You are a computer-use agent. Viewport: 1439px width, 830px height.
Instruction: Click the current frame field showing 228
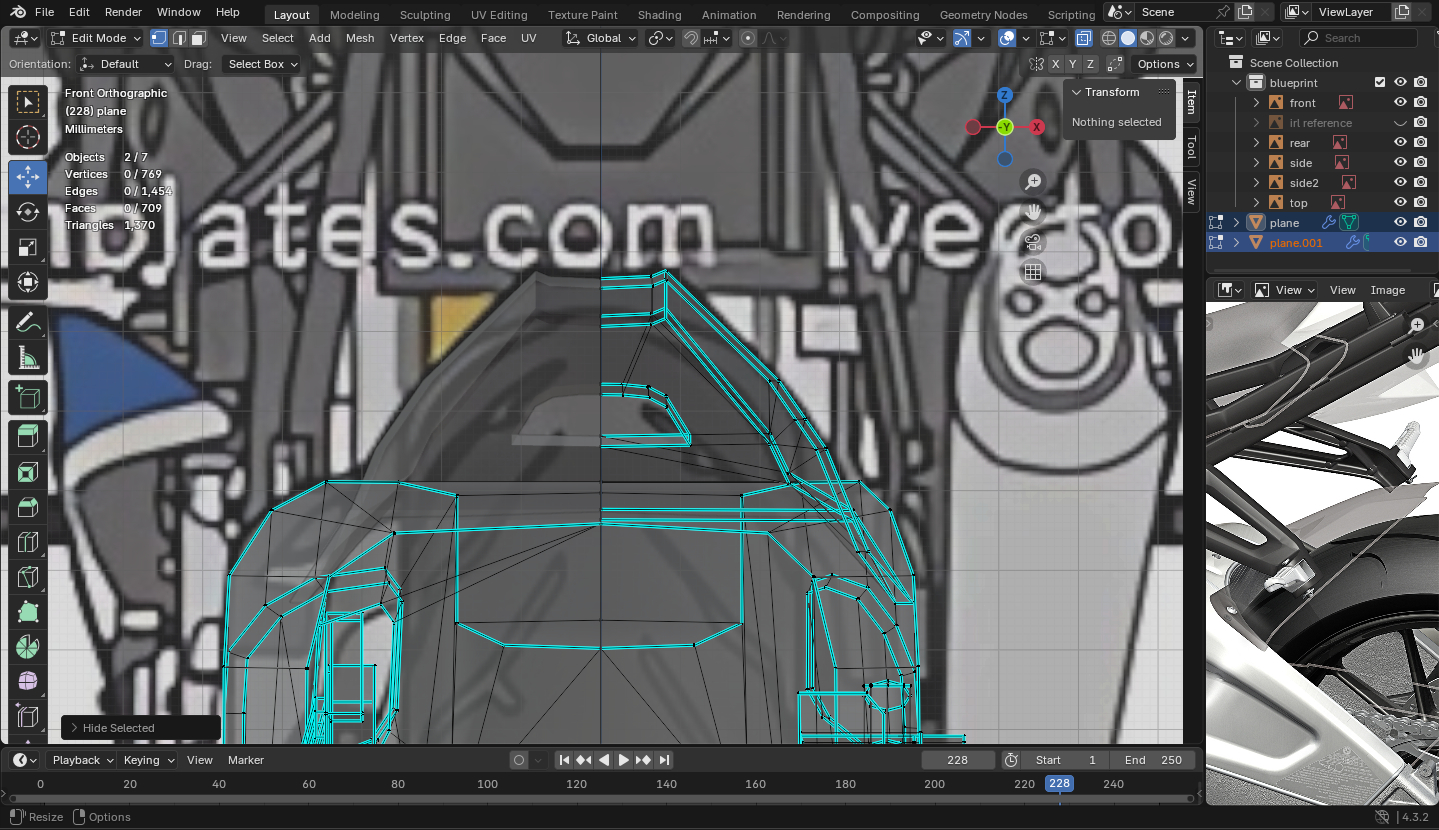[x=958, y=760]
